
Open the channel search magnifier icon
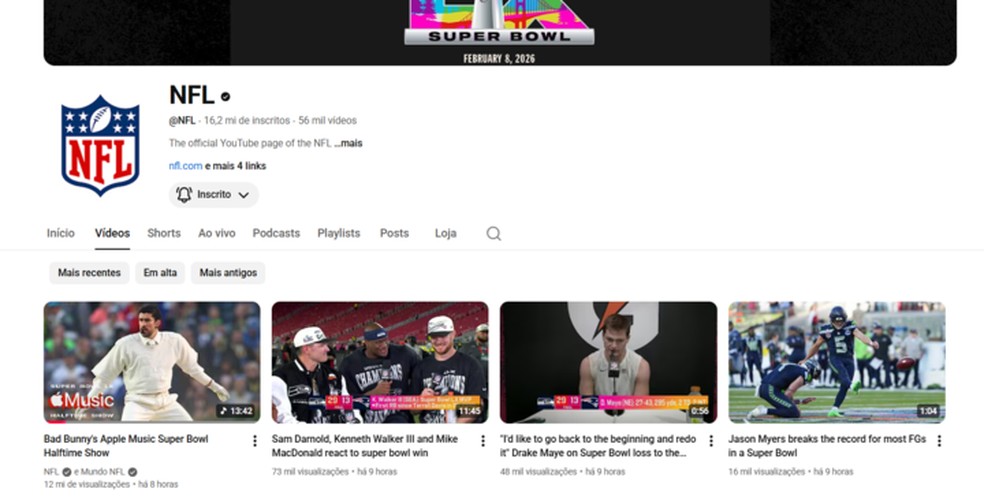pyautogui.click(x=494, y=233)
